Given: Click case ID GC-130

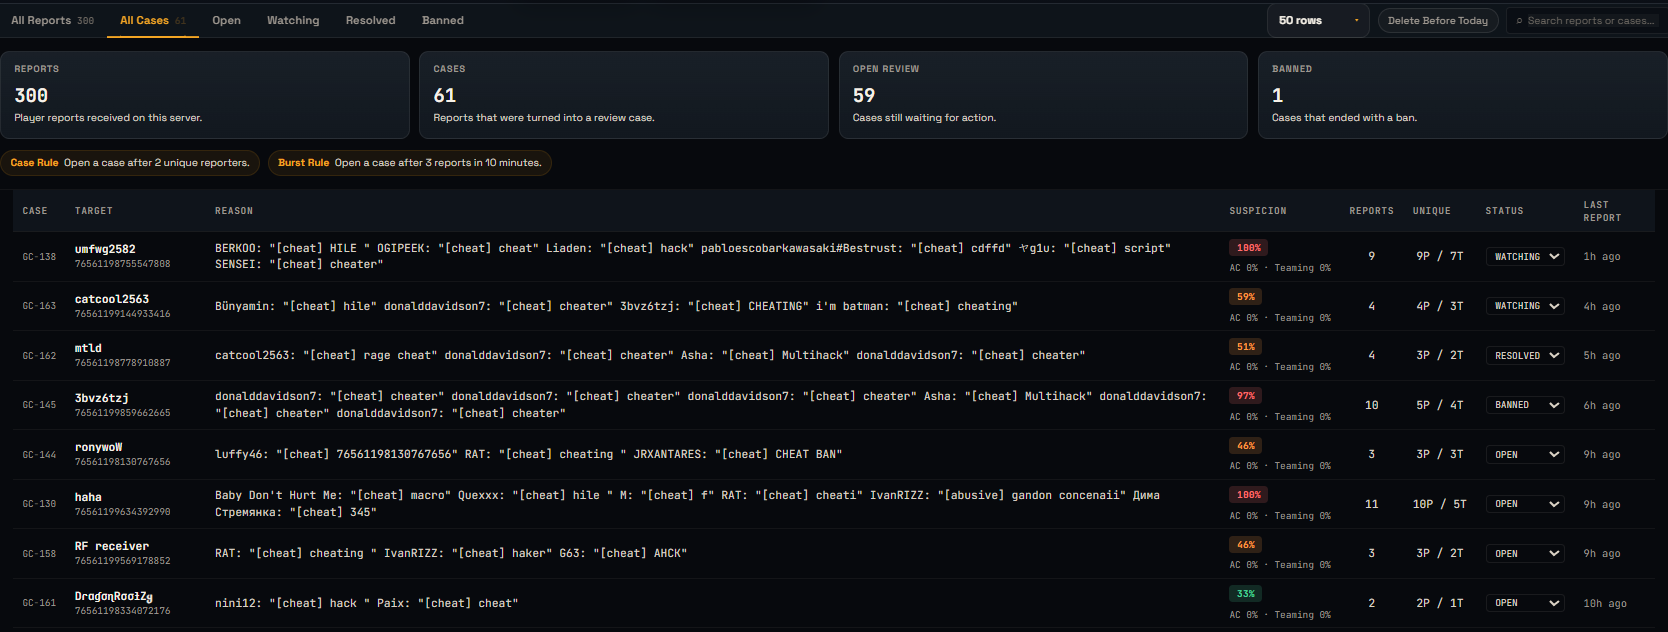Looking at the screenshot, I should click(39, 504).
